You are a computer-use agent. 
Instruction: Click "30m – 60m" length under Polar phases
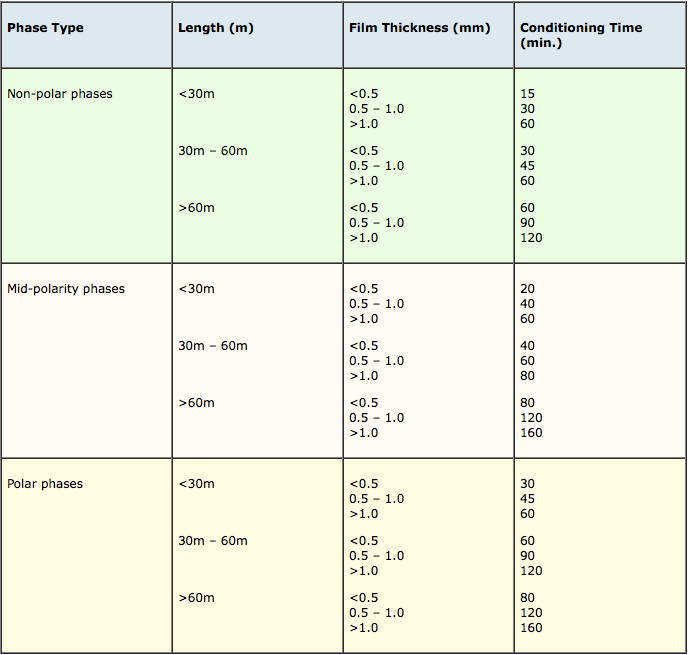[x=213, y=541]
